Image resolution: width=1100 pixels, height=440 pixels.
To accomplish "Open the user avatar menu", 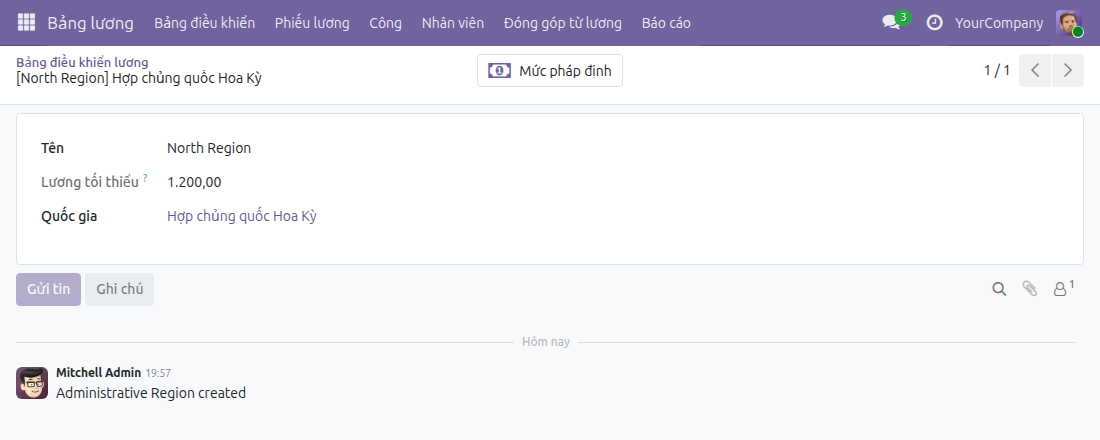I will (1069, 22).
